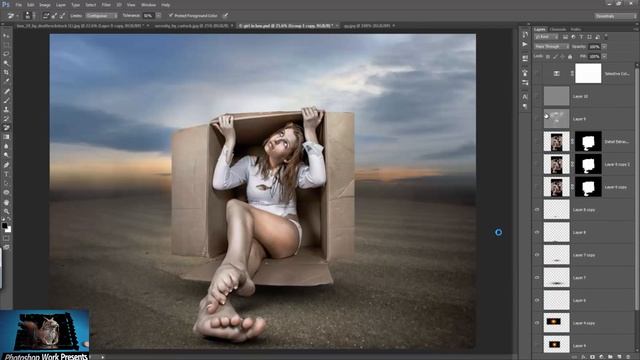Show the Selective Color adjustment layer

(537, 73)
